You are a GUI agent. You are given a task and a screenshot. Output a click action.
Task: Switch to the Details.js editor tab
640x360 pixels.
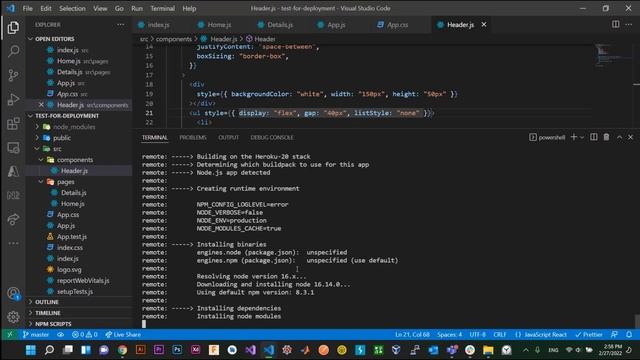(x=280, y=25)
